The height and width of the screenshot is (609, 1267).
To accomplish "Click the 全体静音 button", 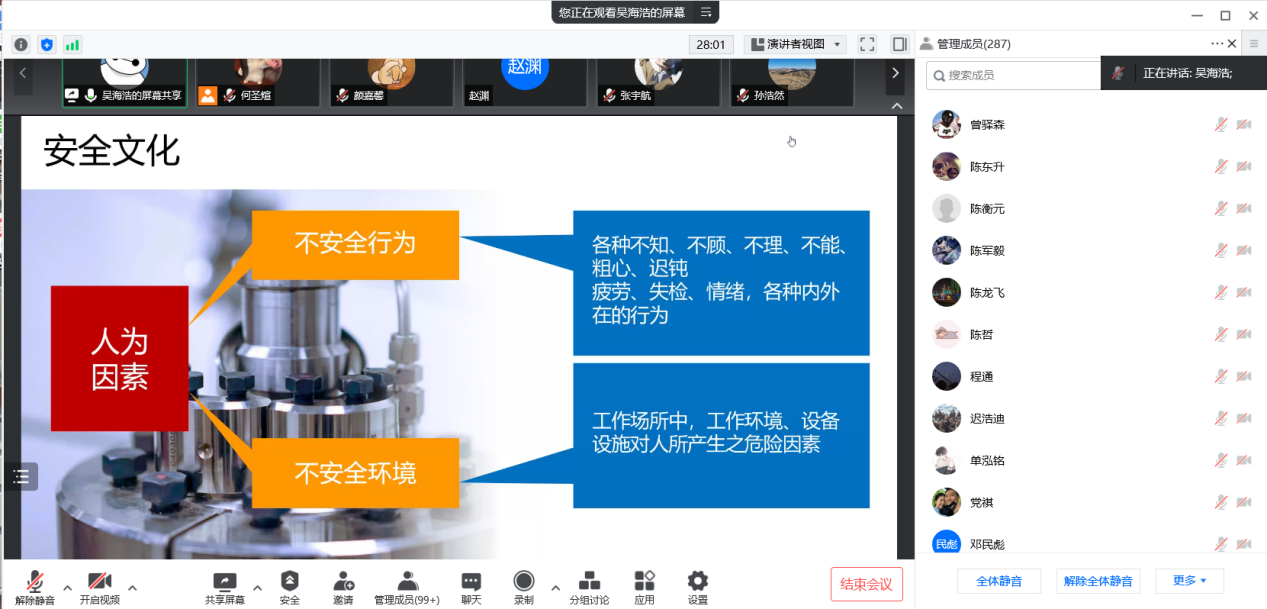I will coord(998,581).
